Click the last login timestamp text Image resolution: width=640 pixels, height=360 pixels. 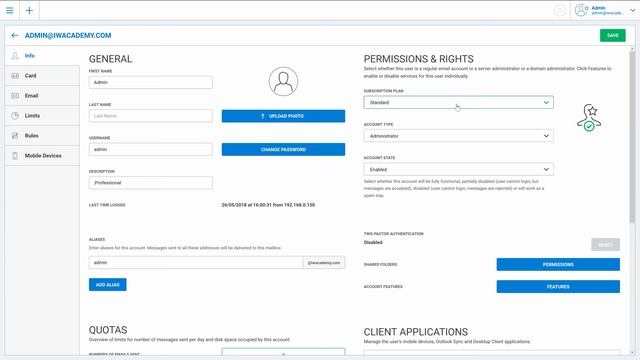click(x=268, y=205)
